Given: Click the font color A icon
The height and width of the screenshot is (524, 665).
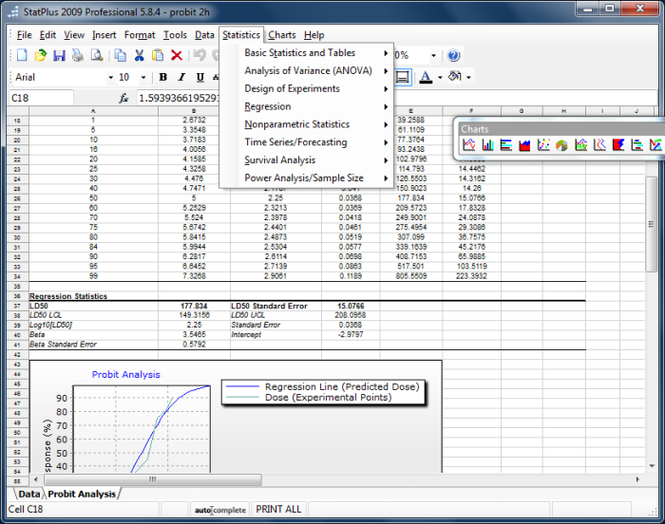Looking at the screenshot, I should pos(426,77).
